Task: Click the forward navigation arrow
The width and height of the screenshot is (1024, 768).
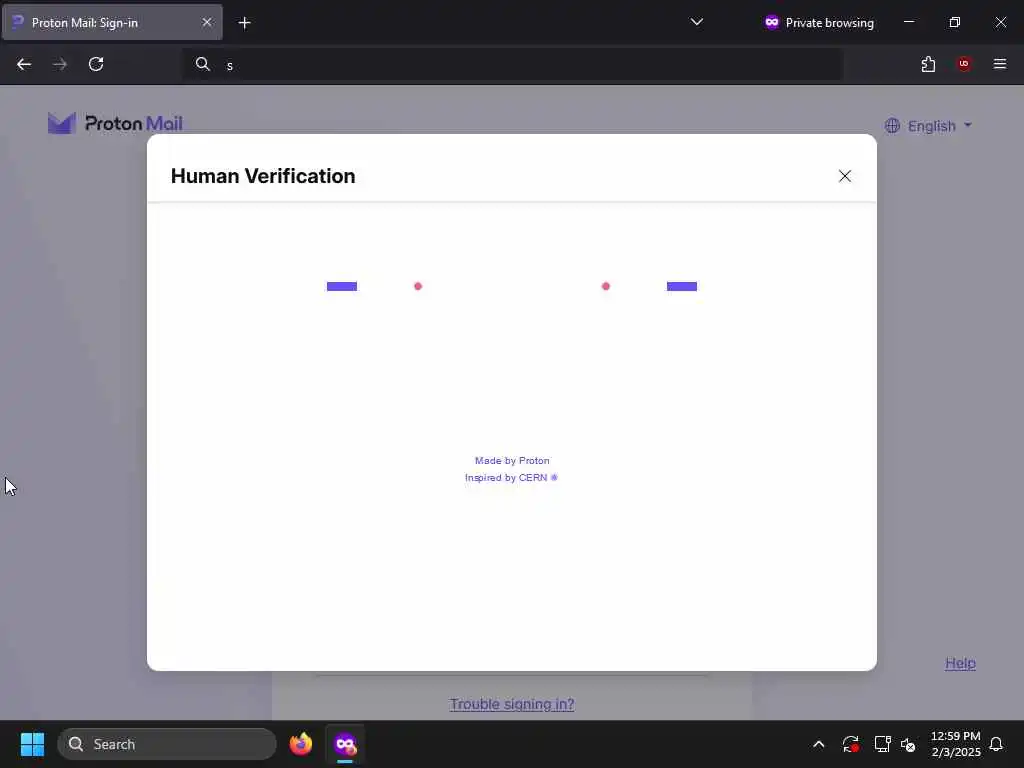Action: [x=60, y=64]
